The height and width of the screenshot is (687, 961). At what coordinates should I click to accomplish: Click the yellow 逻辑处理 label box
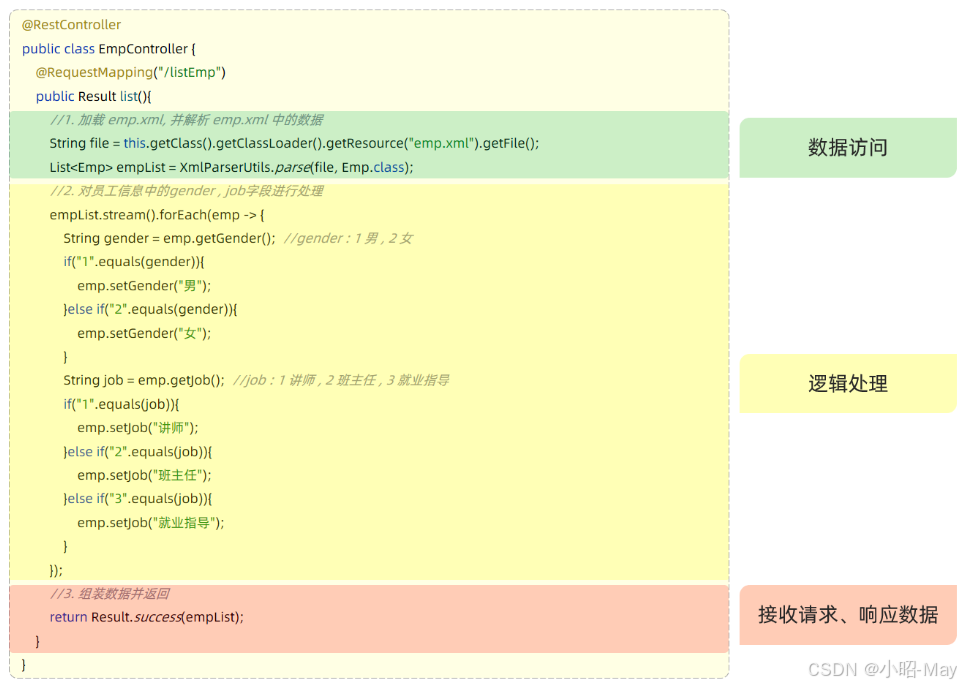pyautogui.click(x=848, y=384)
